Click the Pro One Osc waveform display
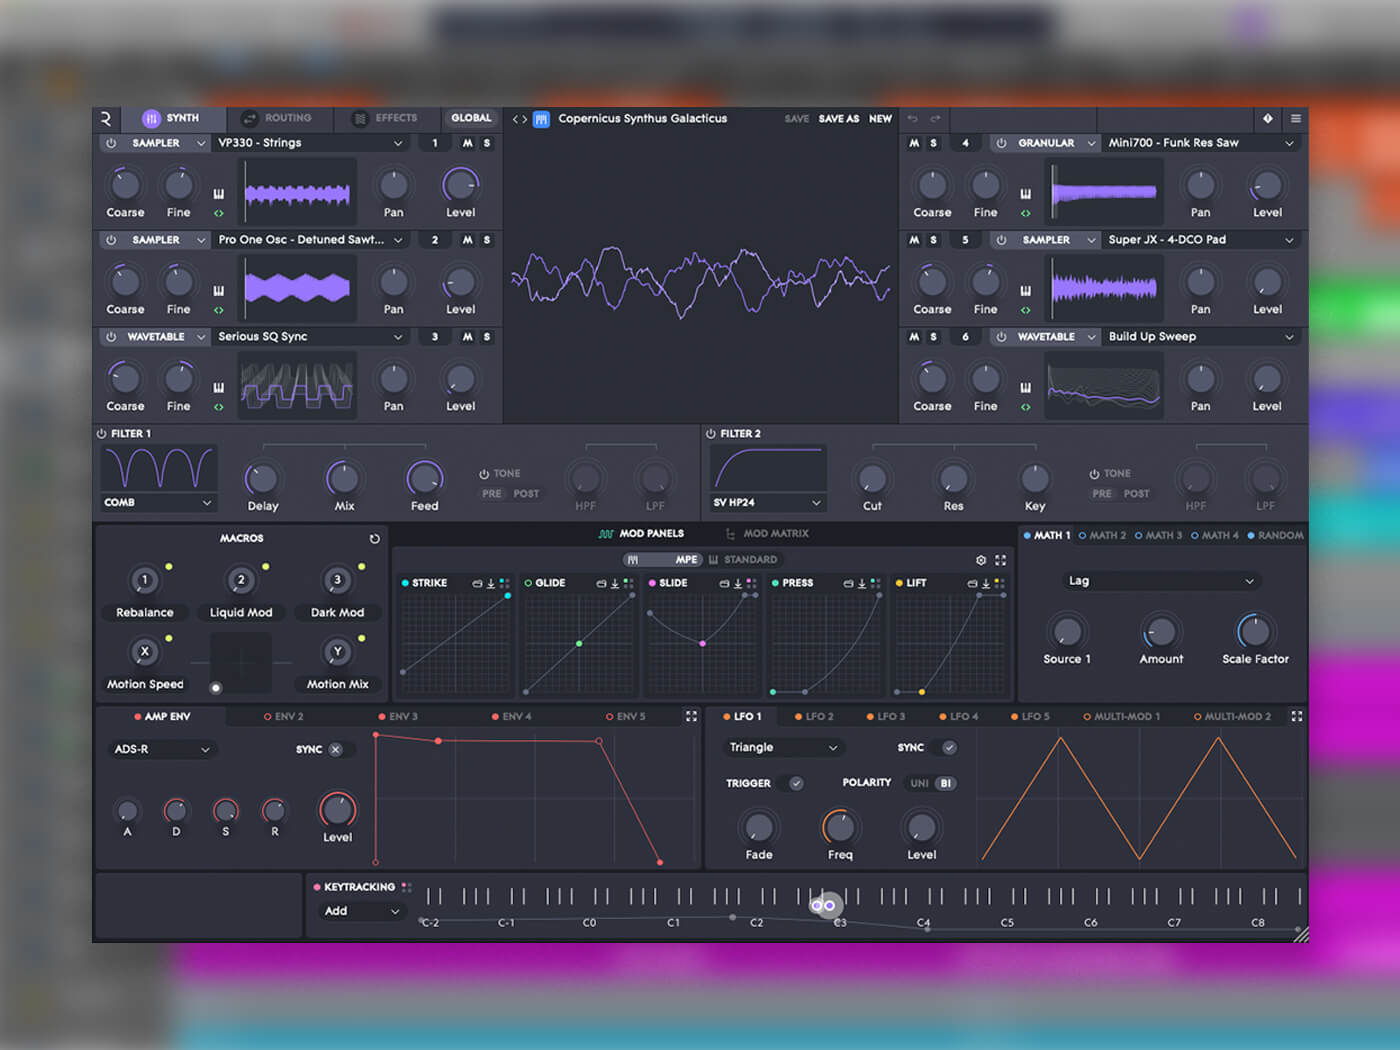1400x1050 pixels. pos(297,289)
